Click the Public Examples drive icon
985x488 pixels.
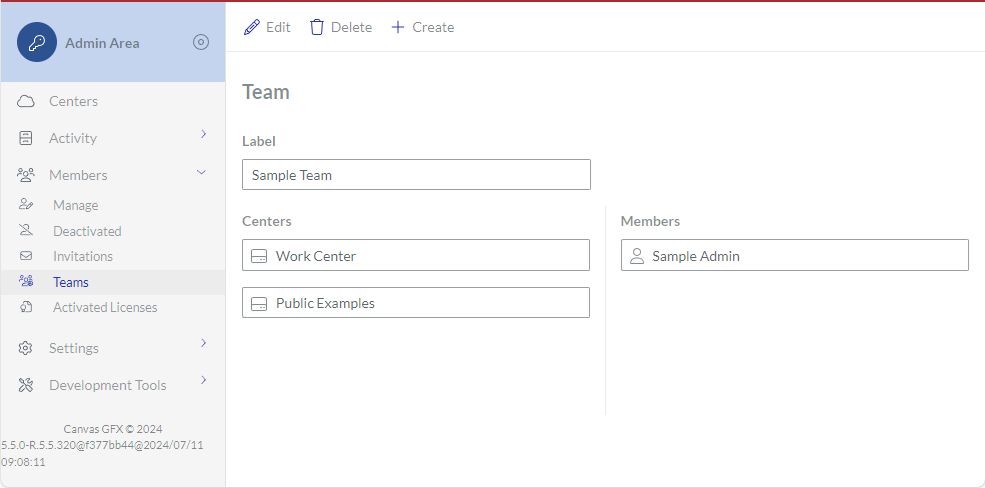(x=259, y=303)
